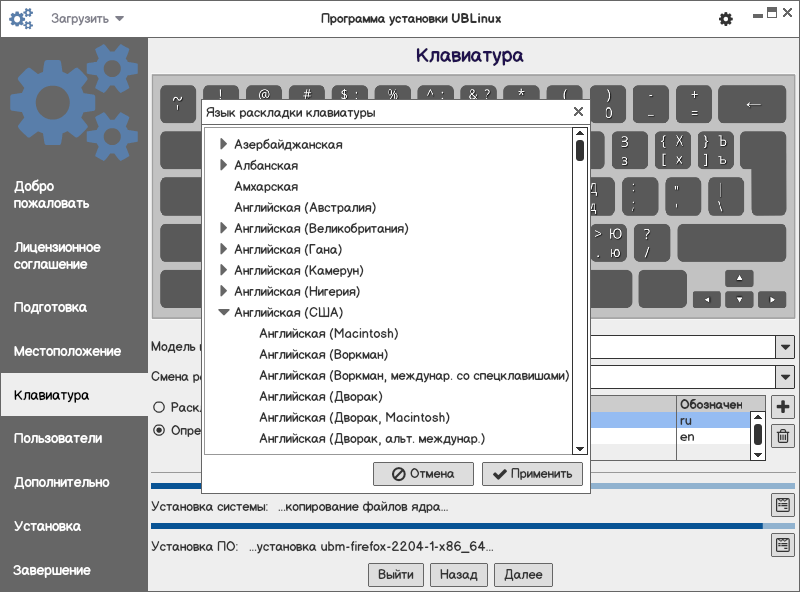Image resolution: width=800 pixels, height=592 pixels.
Task: Go to Местоположение step
Action: coord(74,351)
